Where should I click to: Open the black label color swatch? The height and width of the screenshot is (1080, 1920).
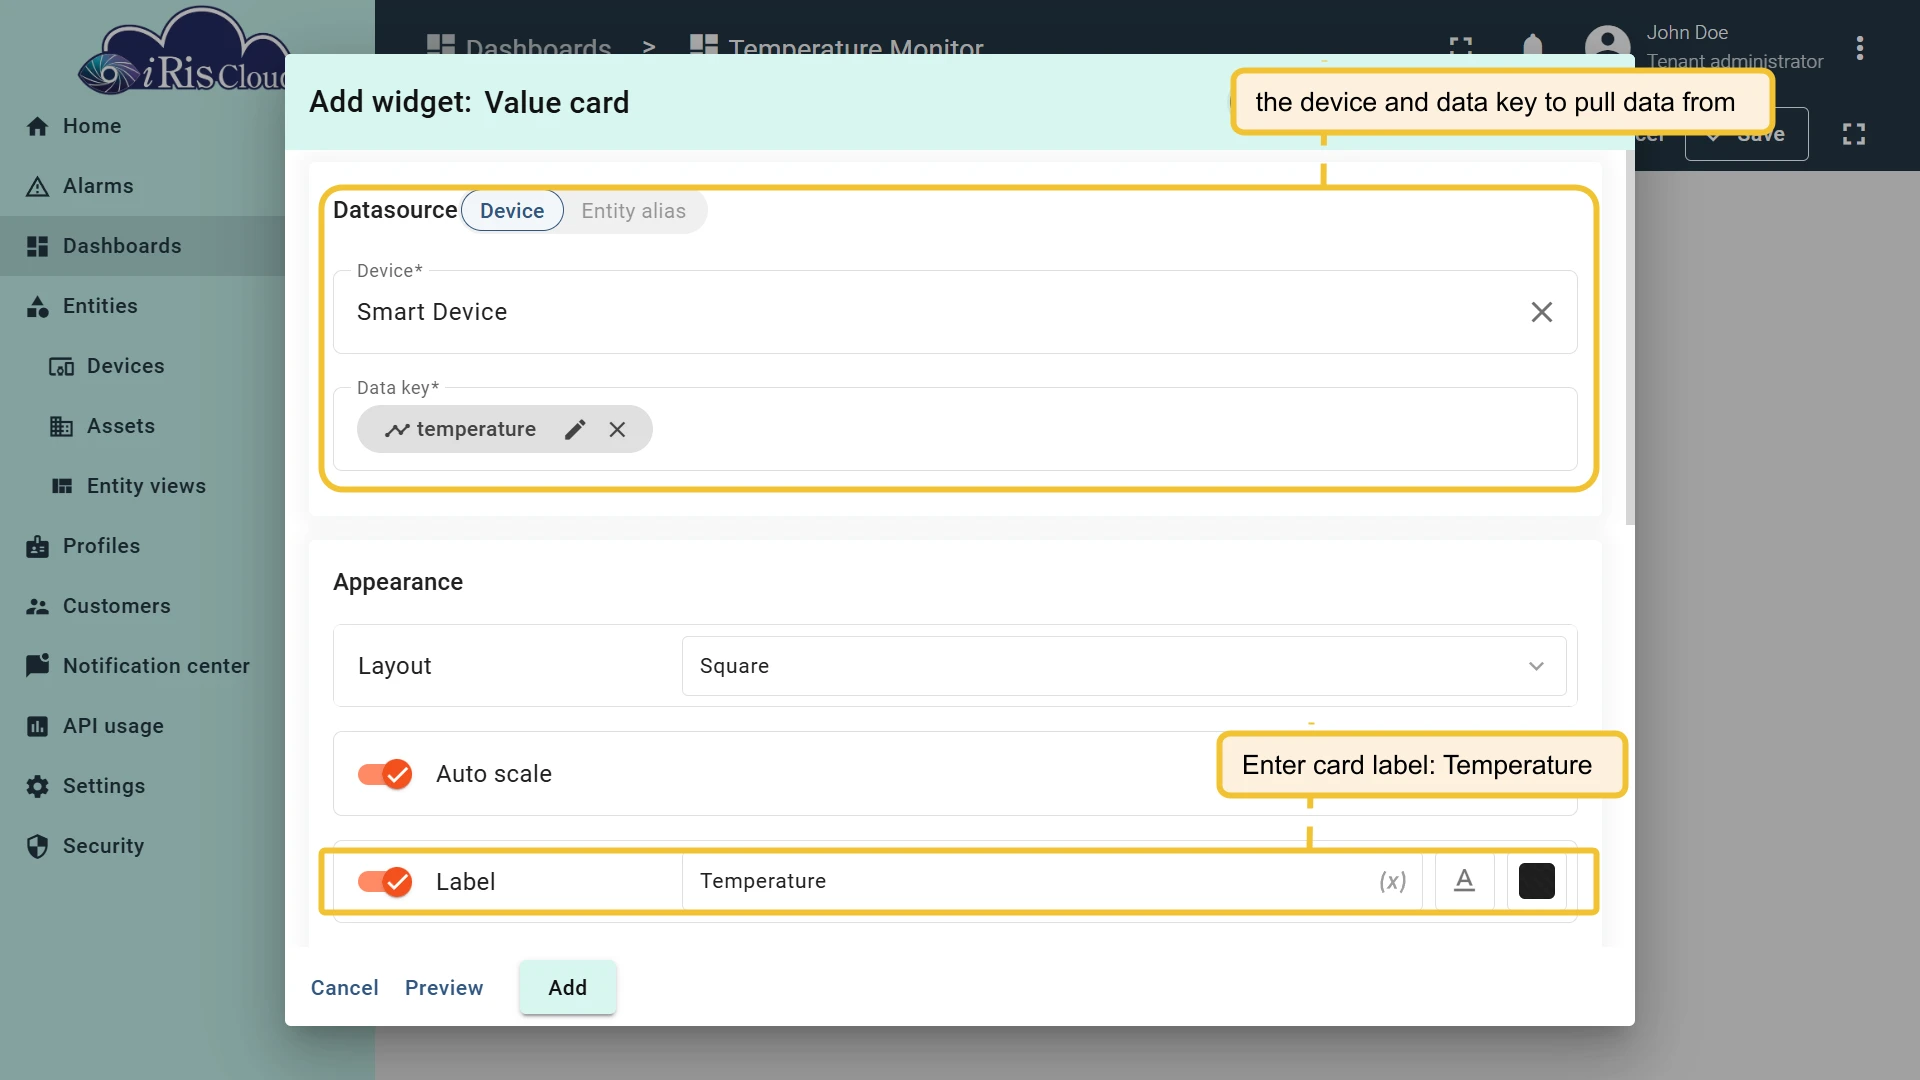pyautogui.click(x=1536, y=881)
